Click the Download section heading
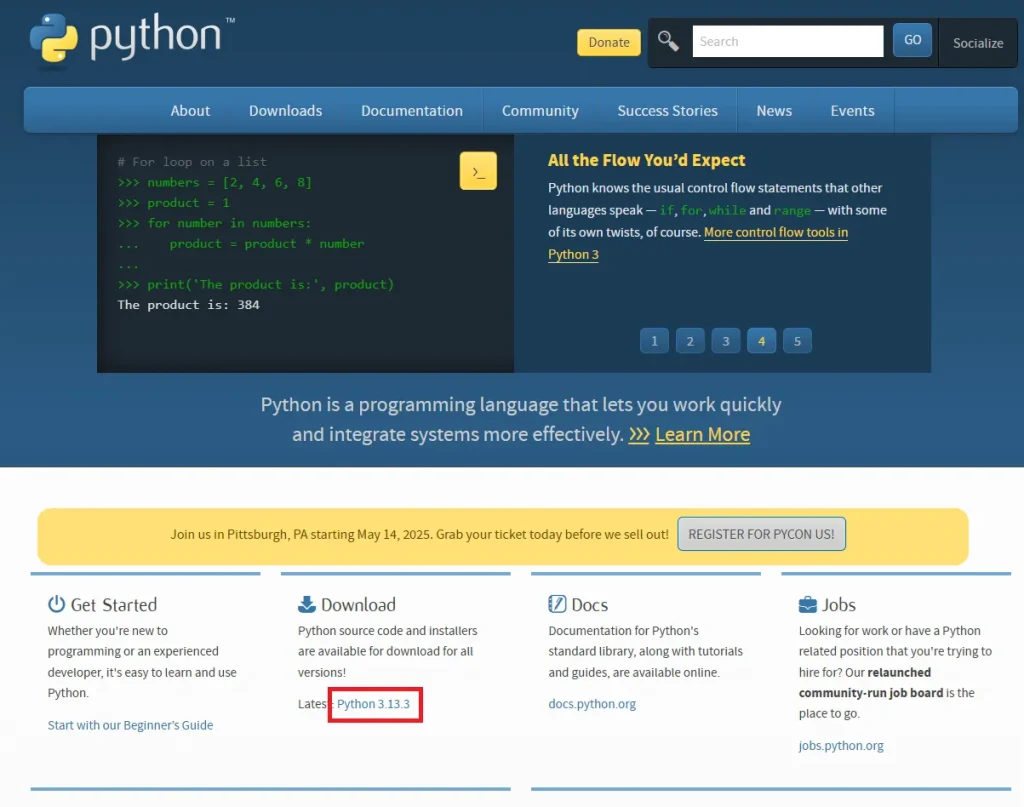 (x=358, y=605)
